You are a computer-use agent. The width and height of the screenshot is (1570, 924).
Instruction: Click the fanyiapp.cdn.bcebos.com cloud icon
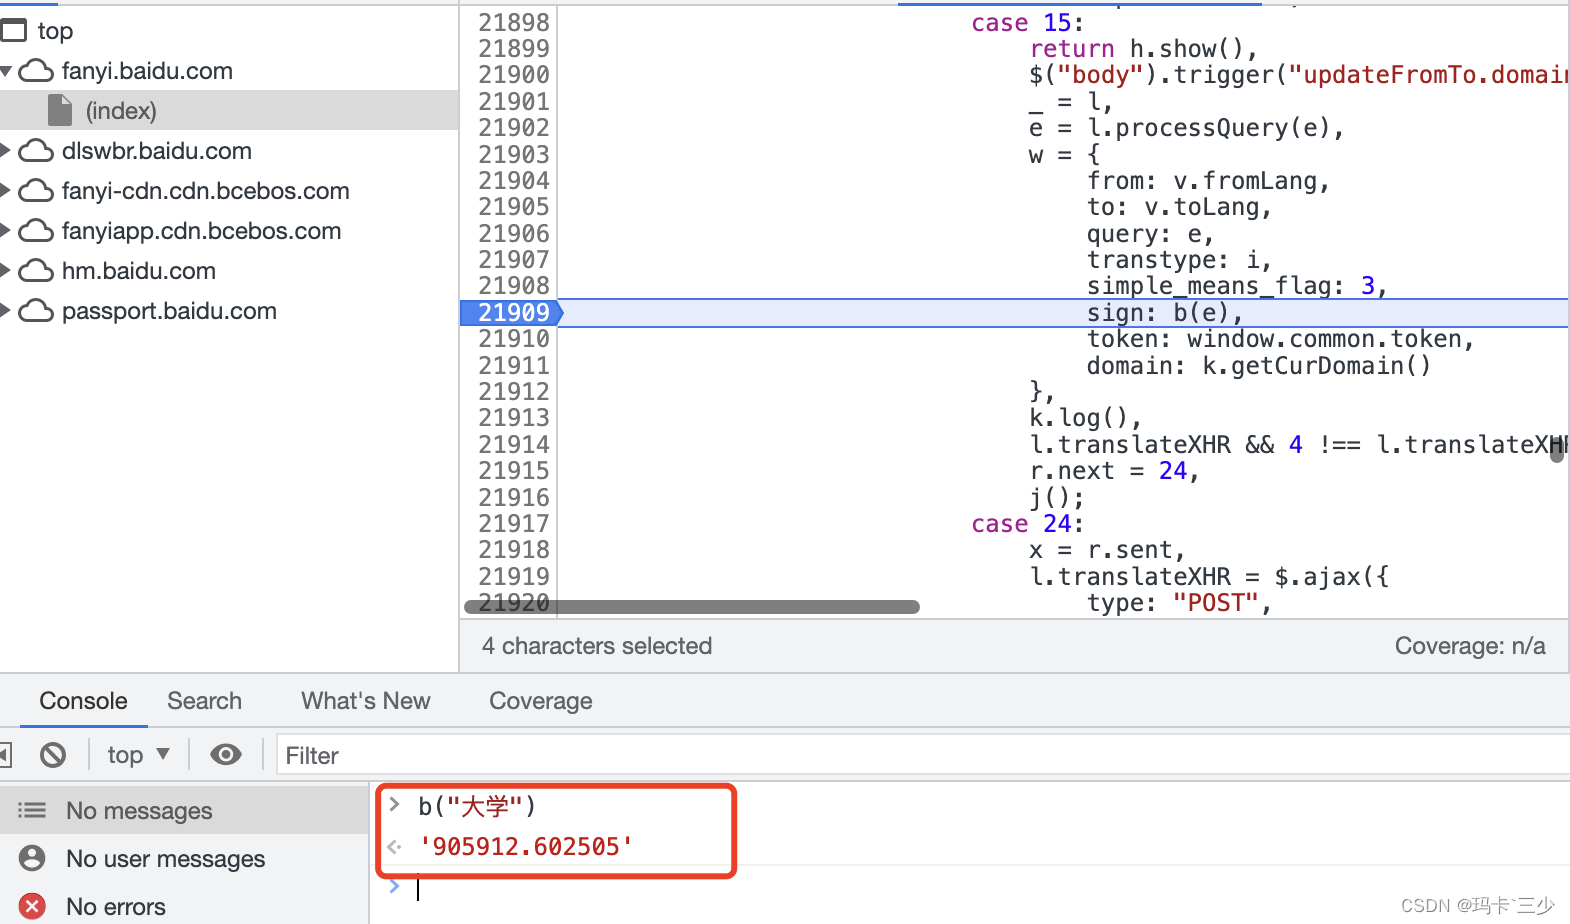click(x=36, y=231)
